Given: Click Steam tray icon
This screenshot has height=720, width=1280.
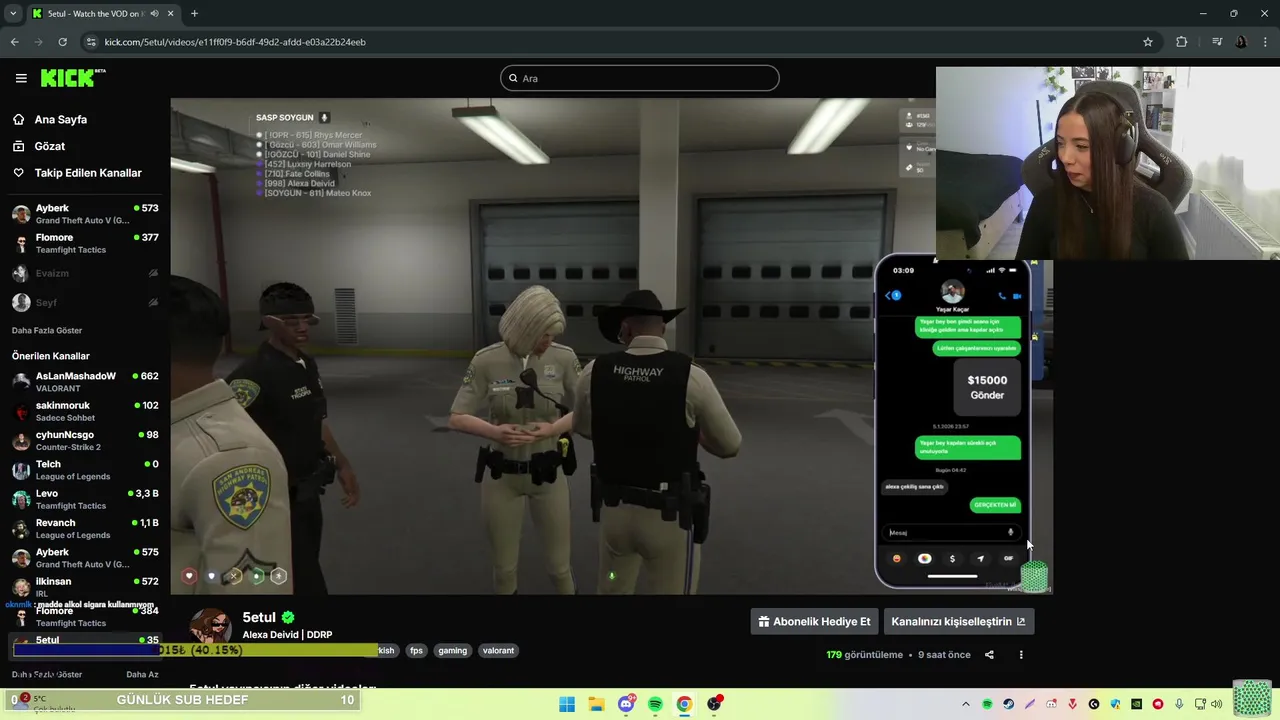Looking at the screenshot, I should [x=1008, y=704].
